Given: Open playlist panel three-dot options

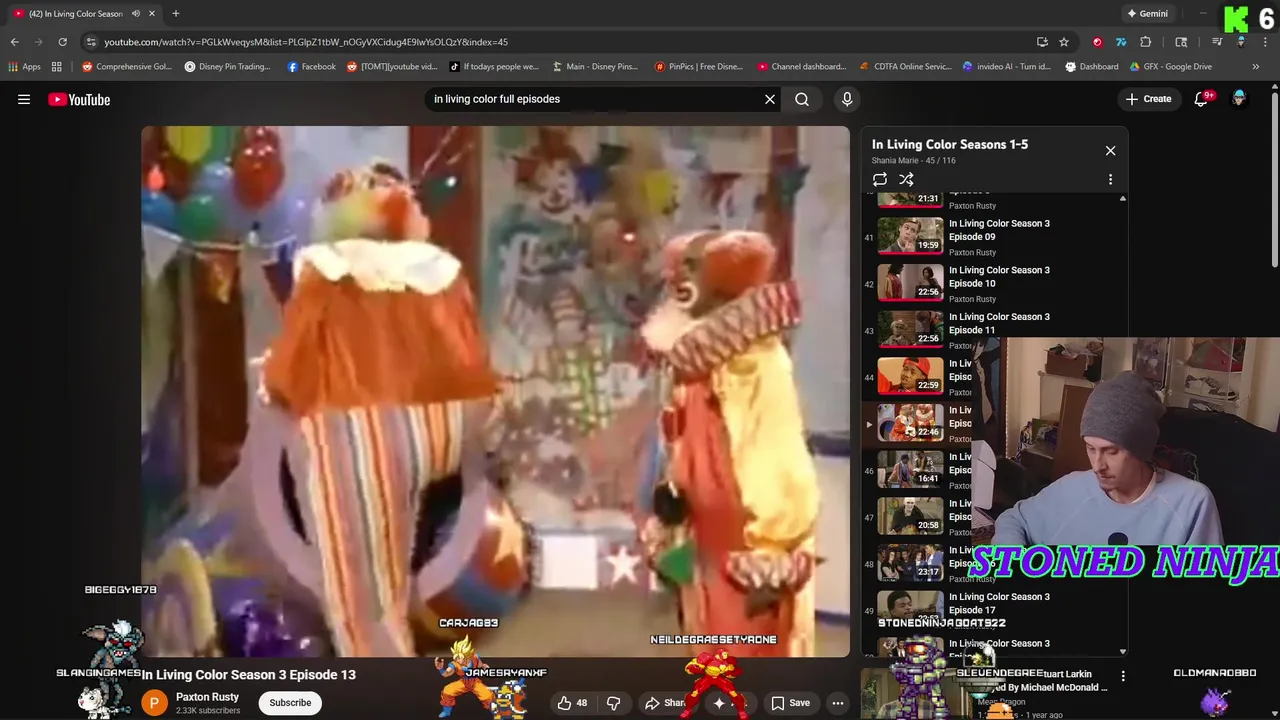Looking at the screenshot, I should pyautogui.click(x=1110, y=180).
